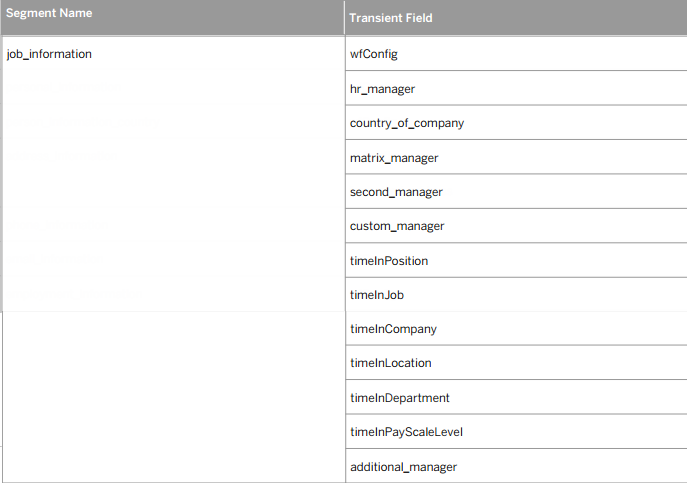Select the timeInDepartment cell
This screenshot has height=483, width=687.
(x=516, y=398)
